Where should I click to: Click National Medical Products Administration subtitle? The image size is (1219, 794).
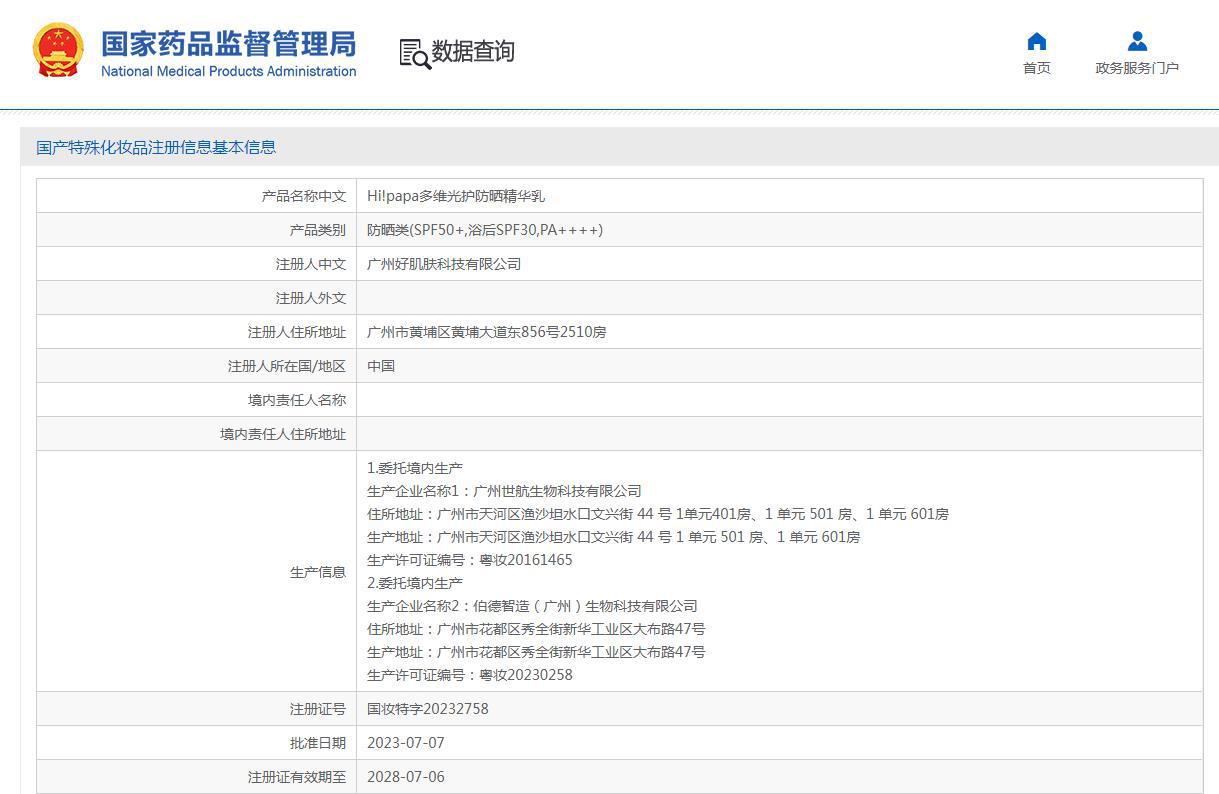coord(228,71)
